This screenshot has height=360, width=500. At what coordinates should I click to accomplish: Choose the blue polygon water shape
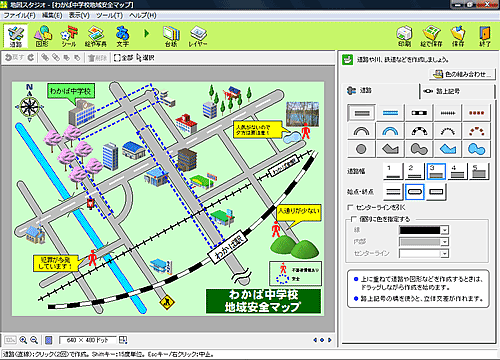[448, 149]
